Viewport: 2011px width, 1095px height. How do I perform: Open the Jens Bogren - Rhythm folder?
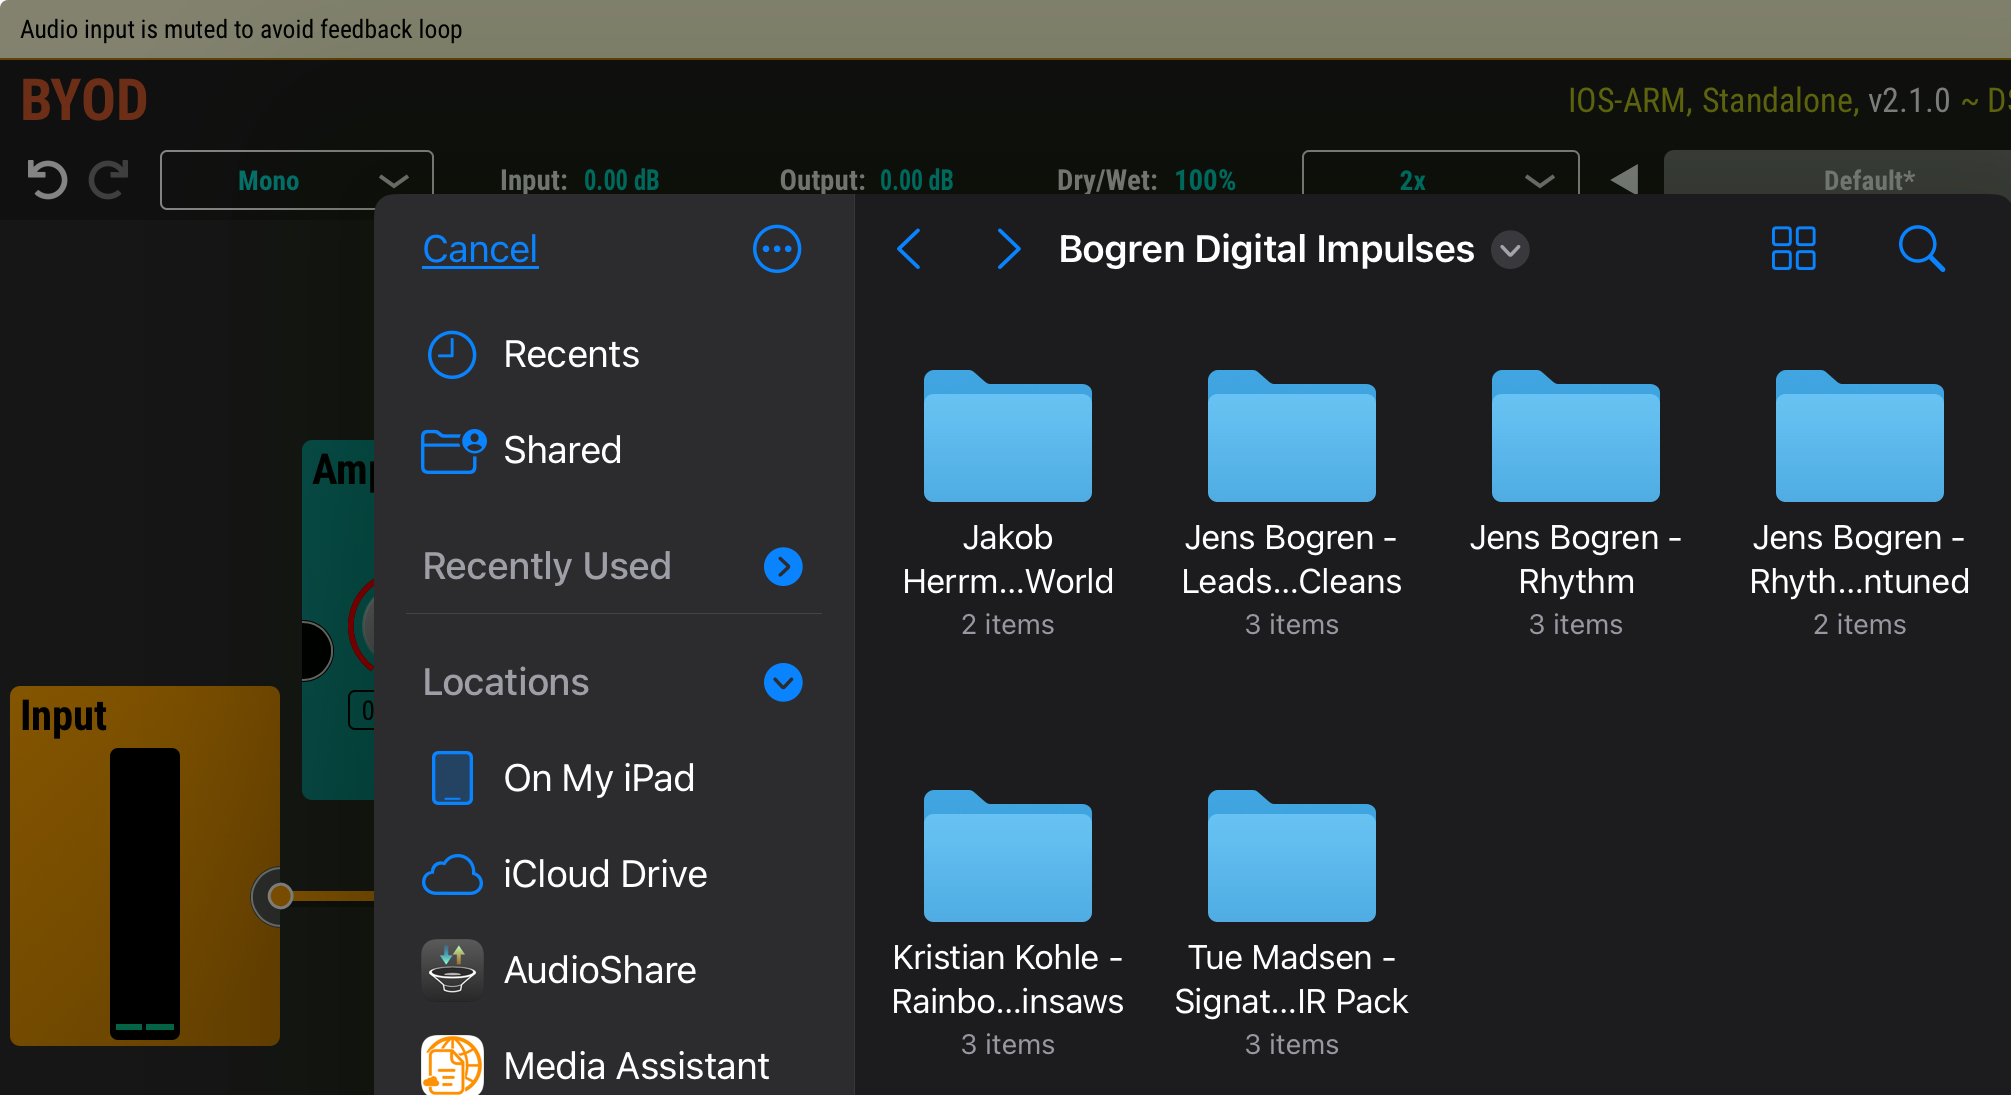pyautogui.click(x=1576, y=504)
